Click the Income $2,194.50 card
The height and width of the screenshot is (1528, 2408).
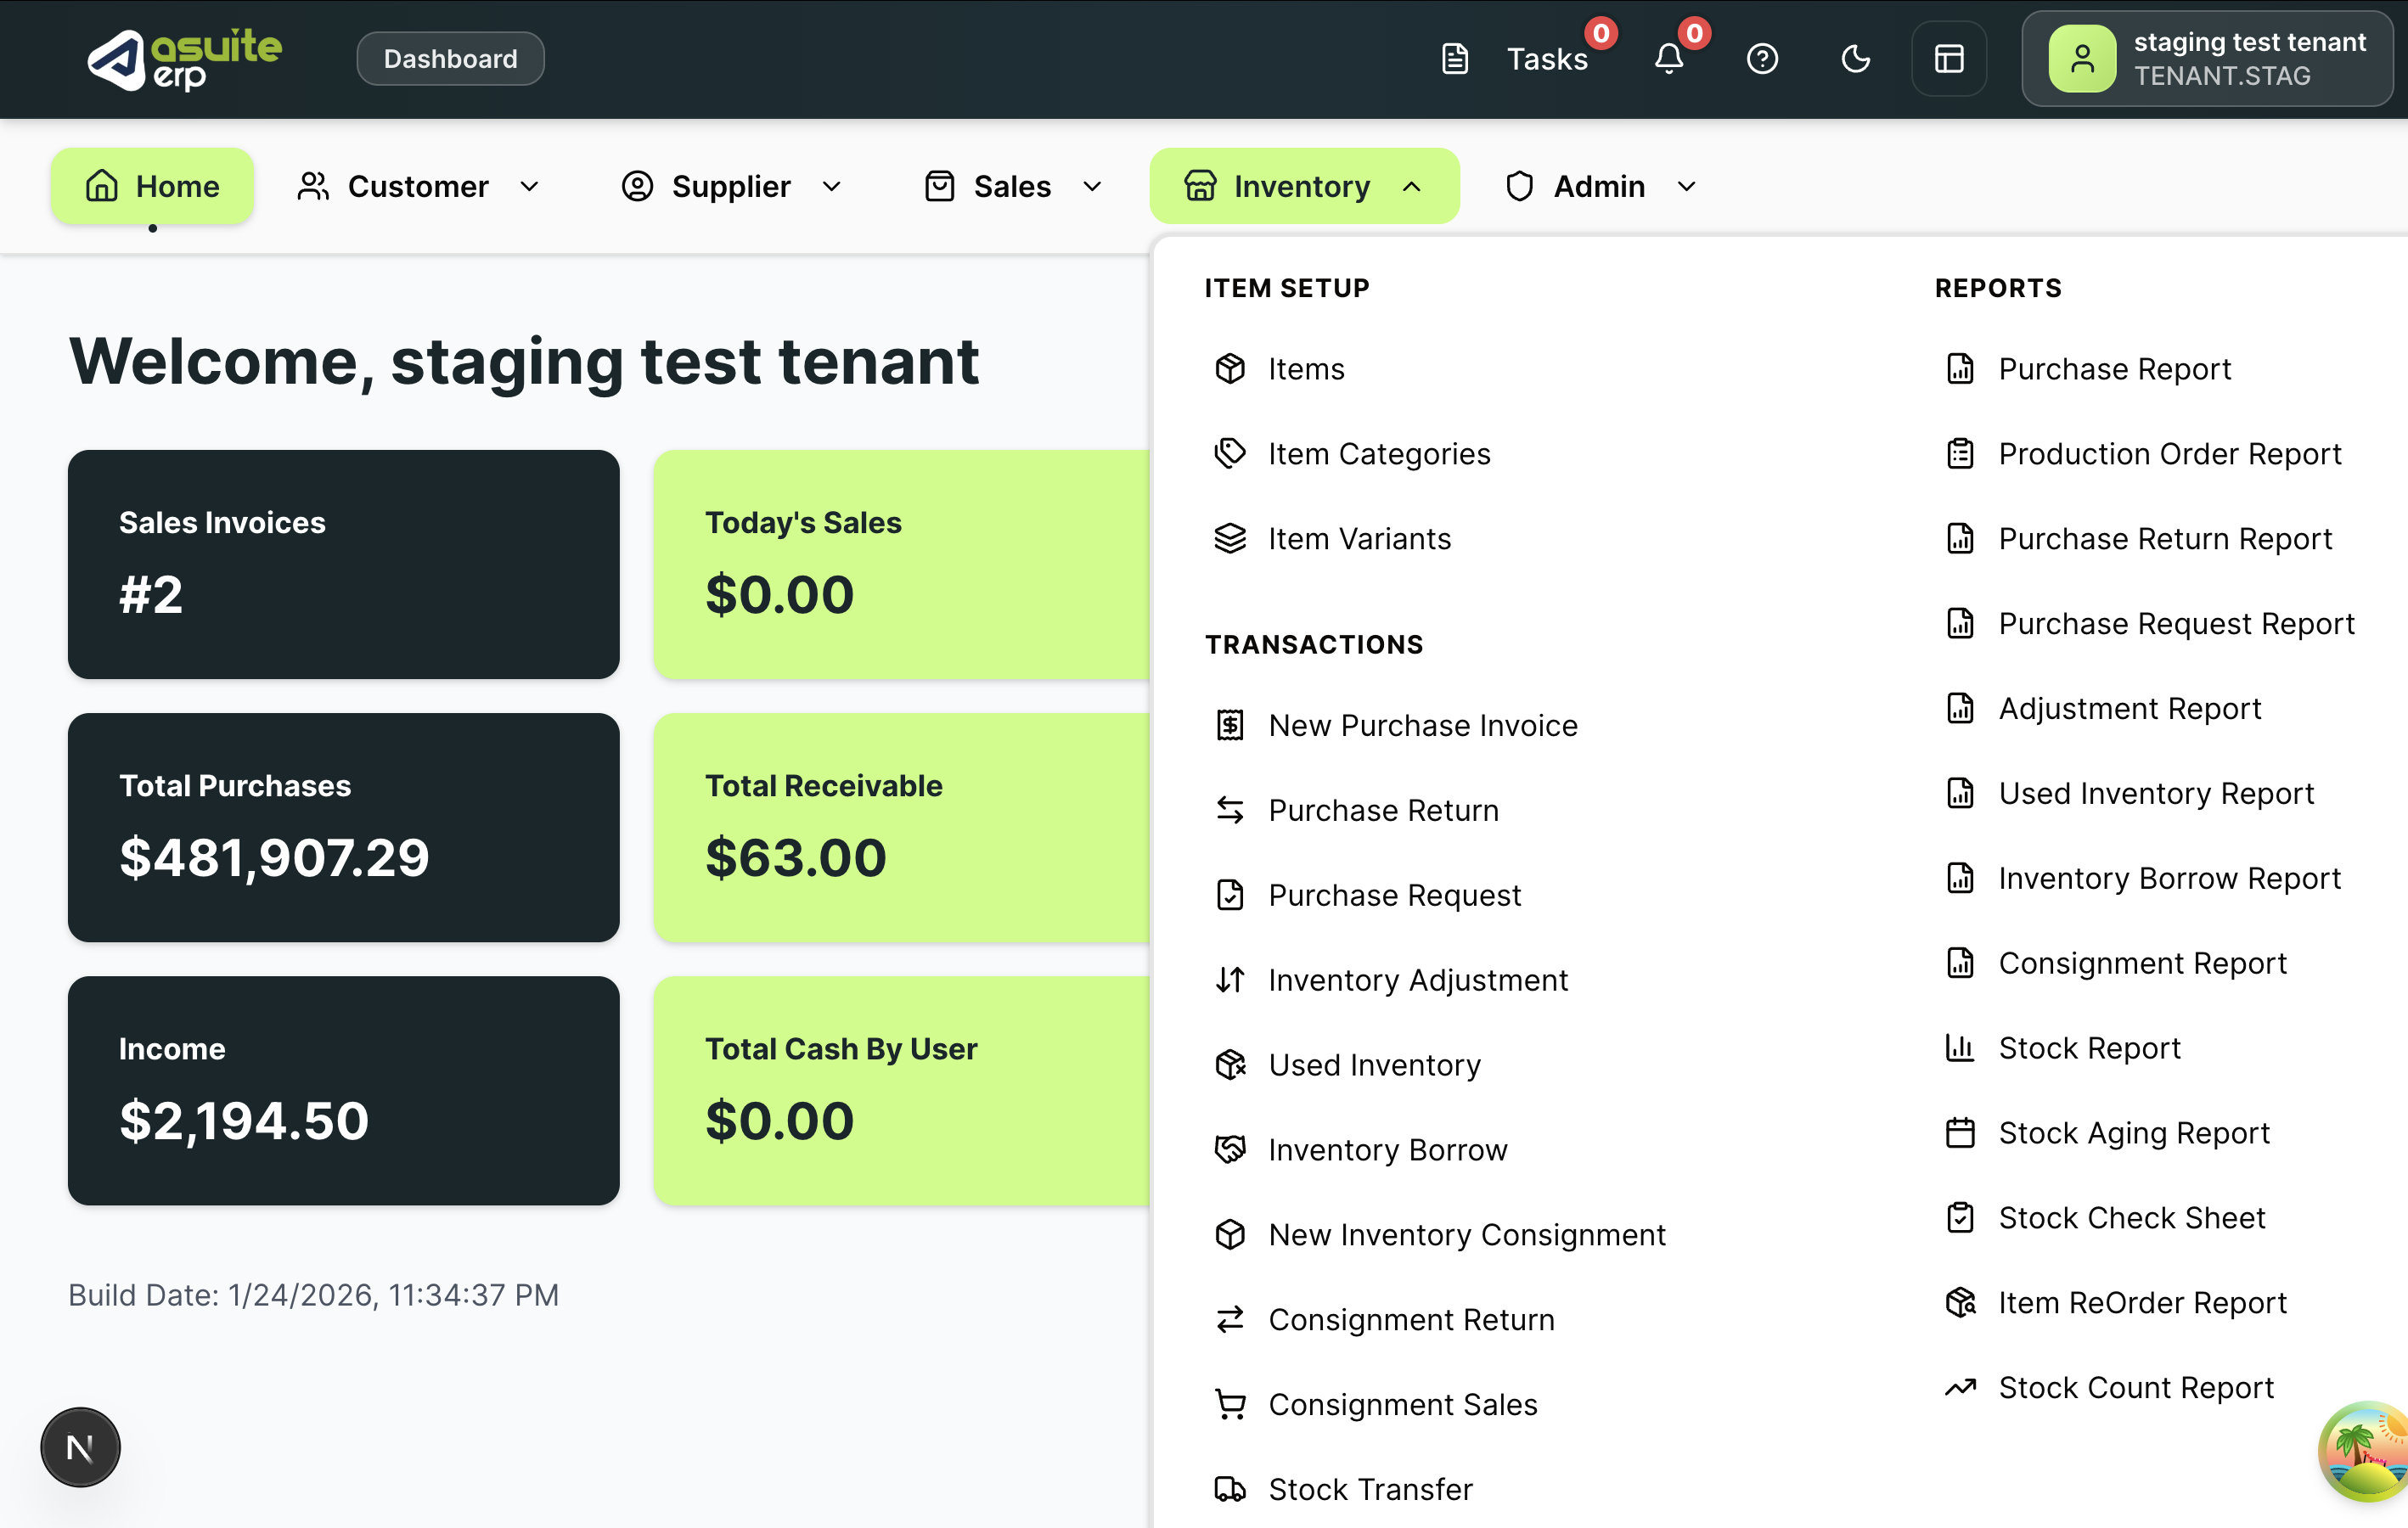pos(344,1091)
